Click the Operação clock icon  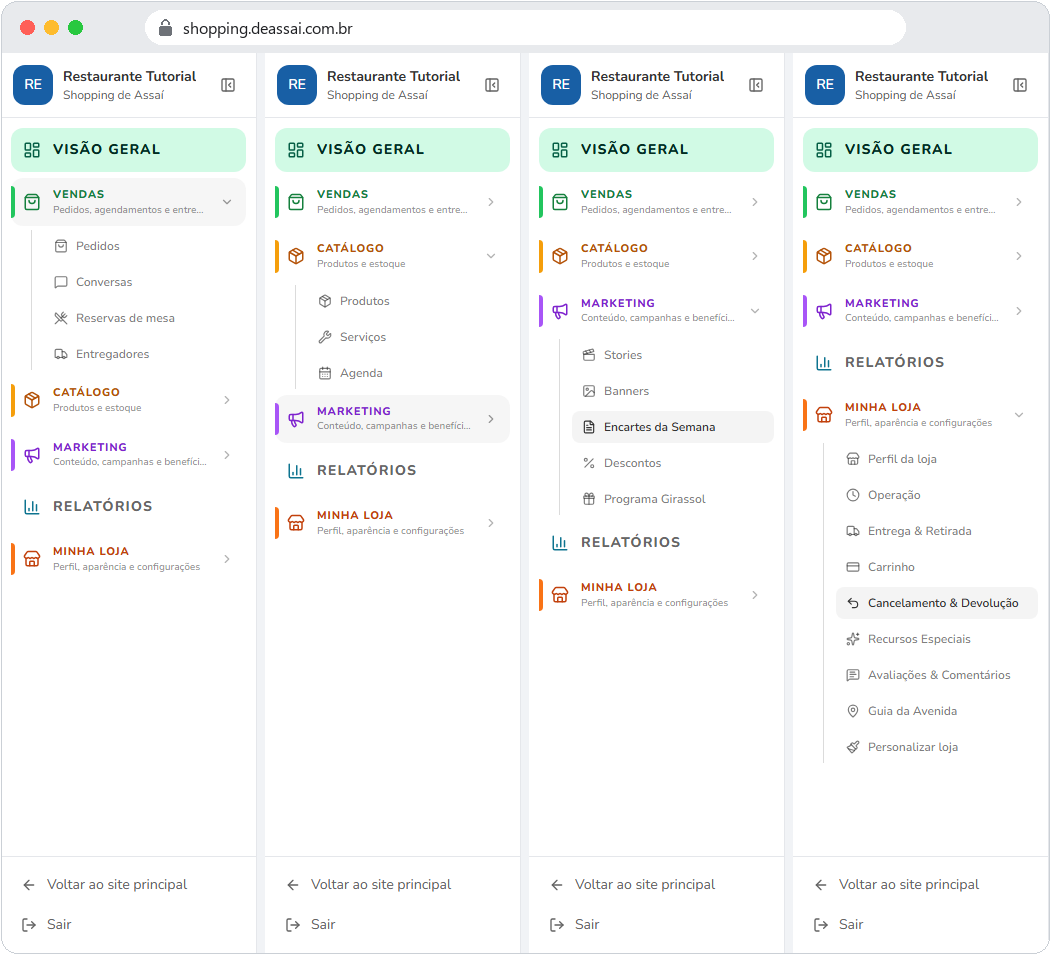[x=852, y=495]
